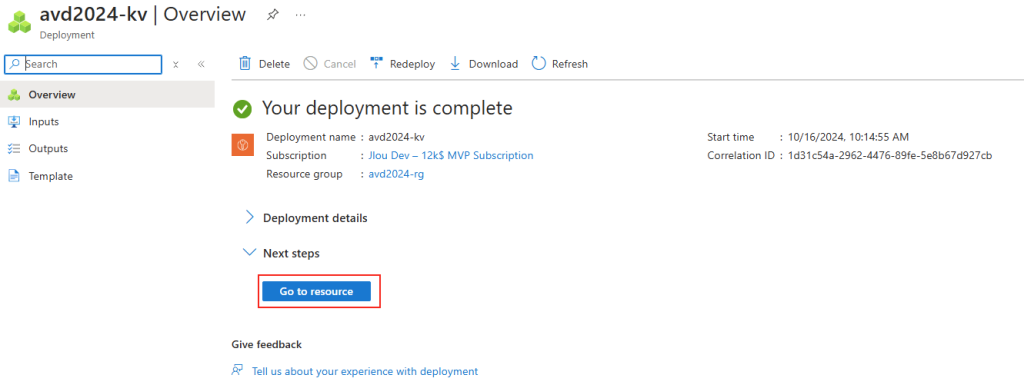Open Tell us about your experience link
Screen dimensions: 1024x385
pyautogui.click(x=365, y=371)
